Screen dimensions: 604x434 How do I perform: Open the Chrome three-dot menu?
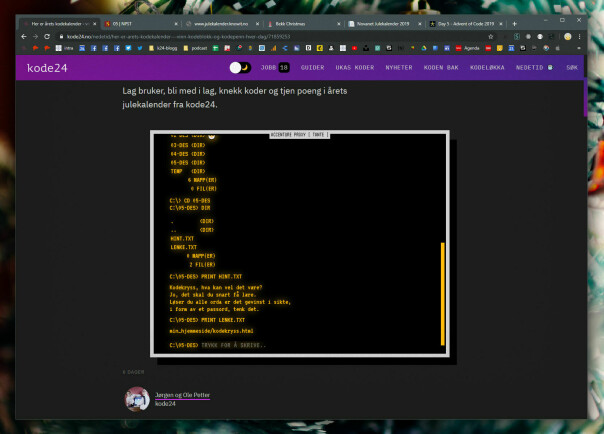point(579,37)
